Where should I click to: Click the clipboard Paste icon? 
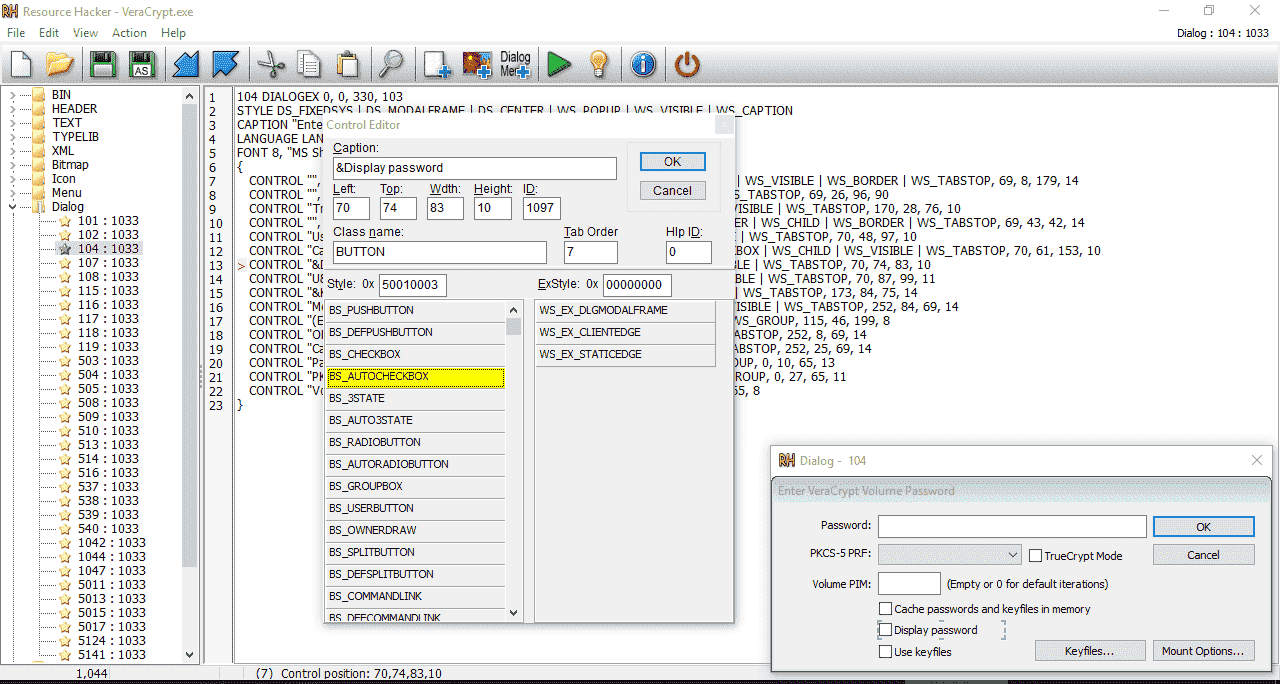click(347, 64)
